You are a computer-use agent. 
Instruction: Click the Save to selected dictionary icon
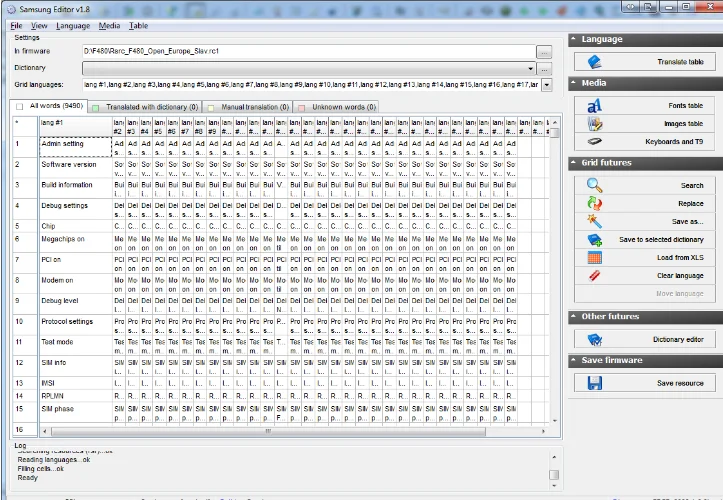[x=594, y=239]
